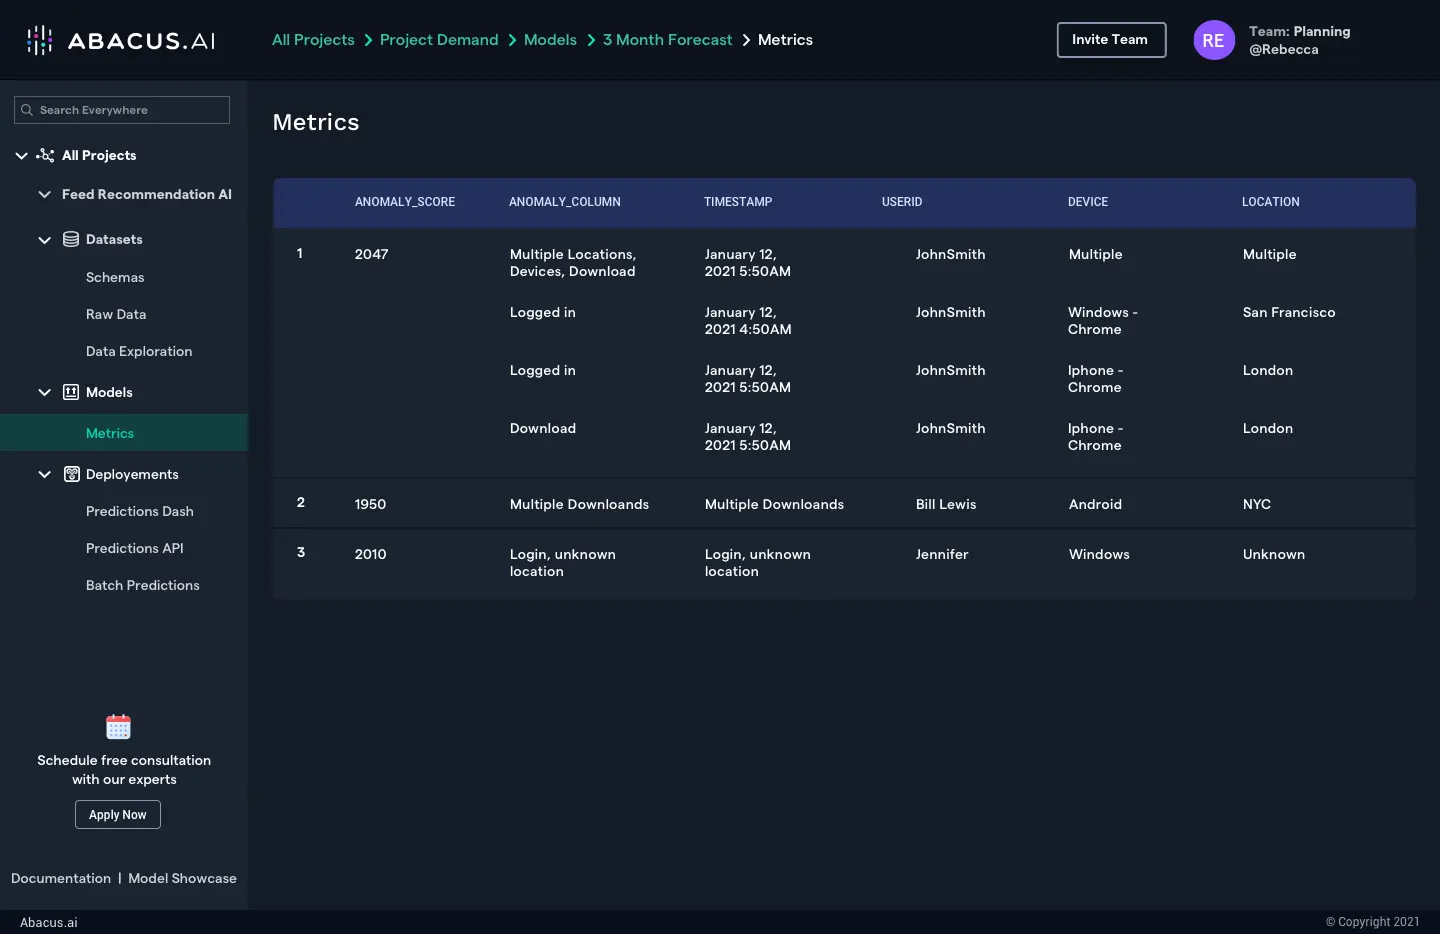
Task: Collapse the Datasets section chevron
Action: 44,240
